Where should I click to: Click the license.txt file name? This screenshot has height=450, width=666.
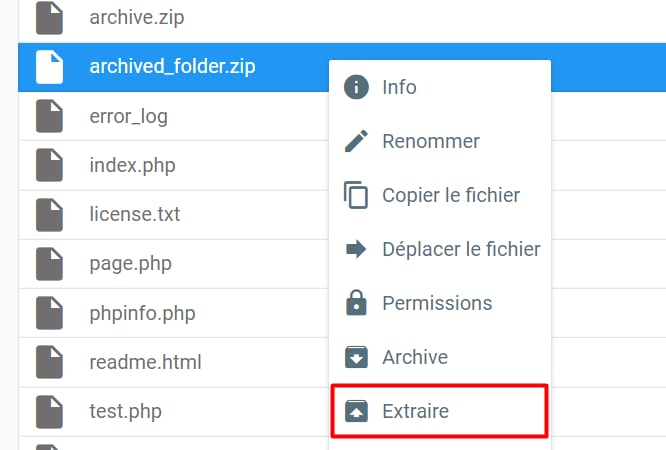point(134,214)
